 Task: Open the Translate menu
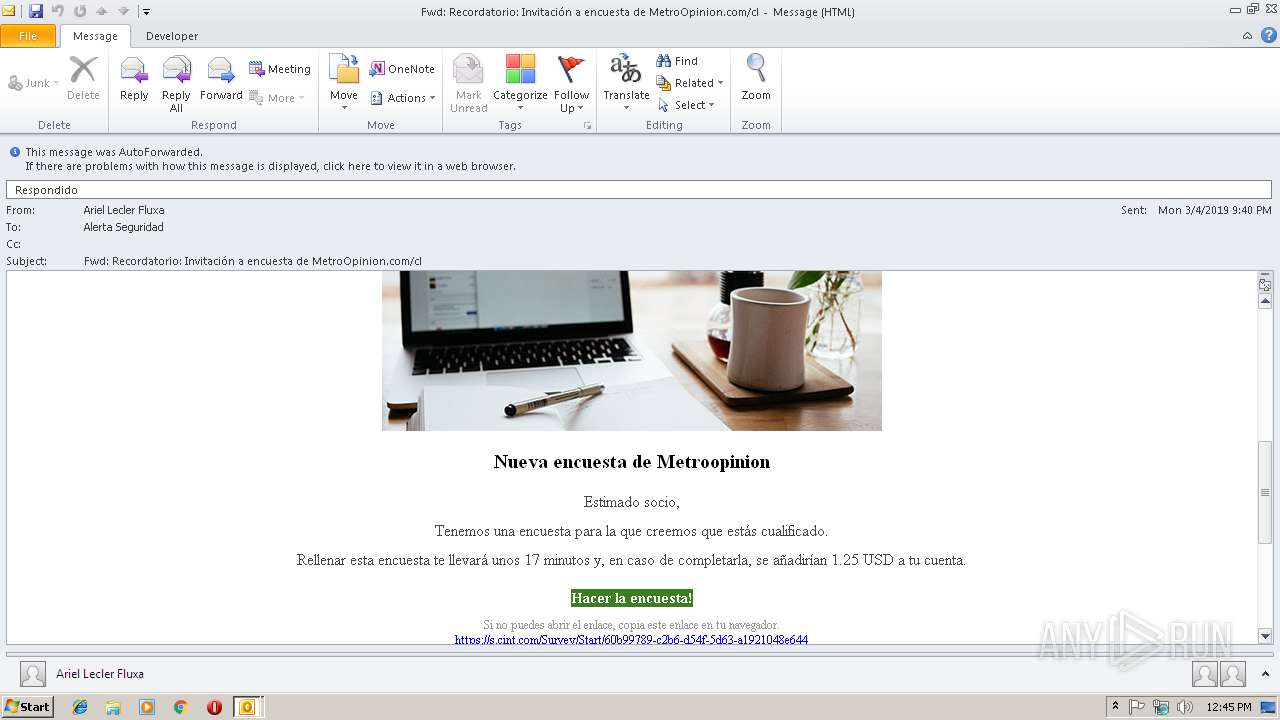[x=626, y=83]
